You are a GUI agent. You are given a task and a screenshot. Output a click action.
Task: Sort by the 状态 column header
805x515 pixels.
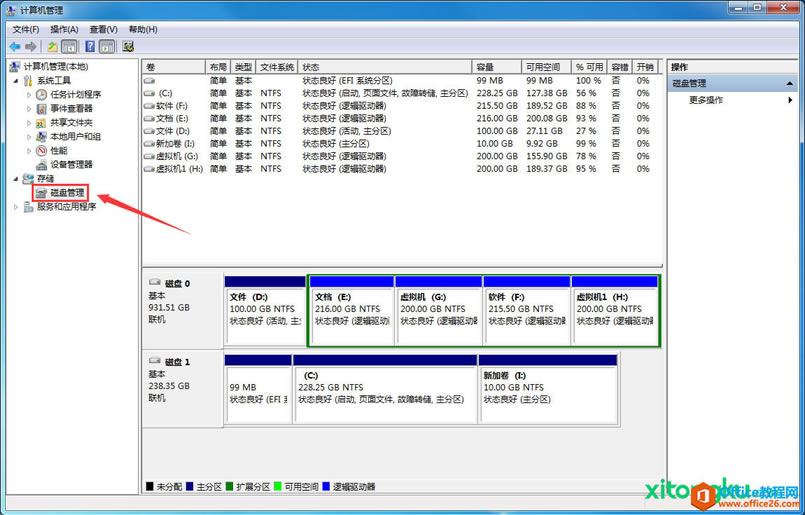point(385,67)
